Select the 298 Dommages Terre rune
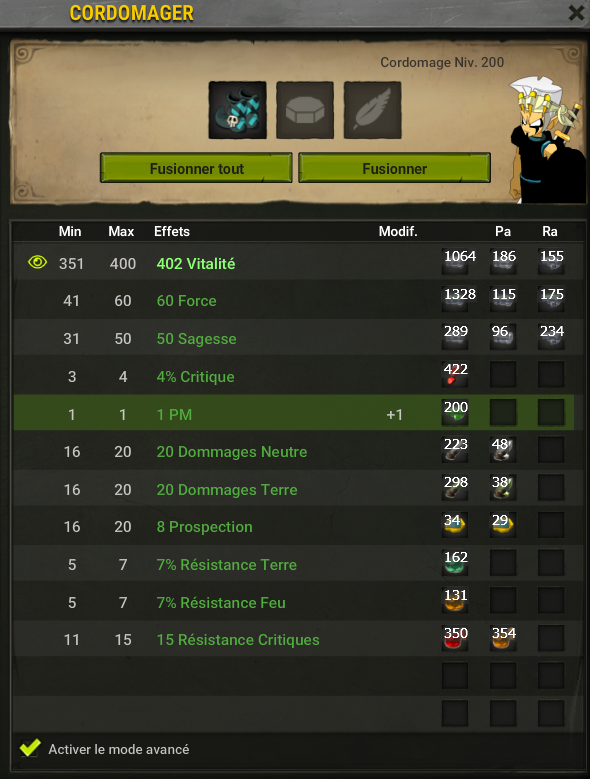 tap(455, 487)
